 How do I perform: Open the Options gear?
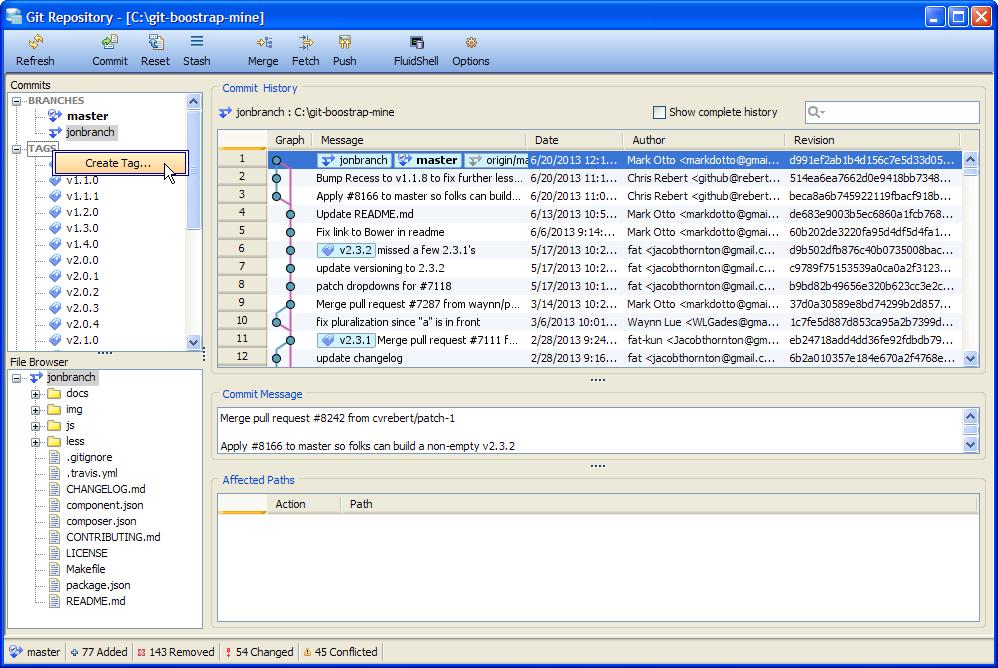click(470, 50)
